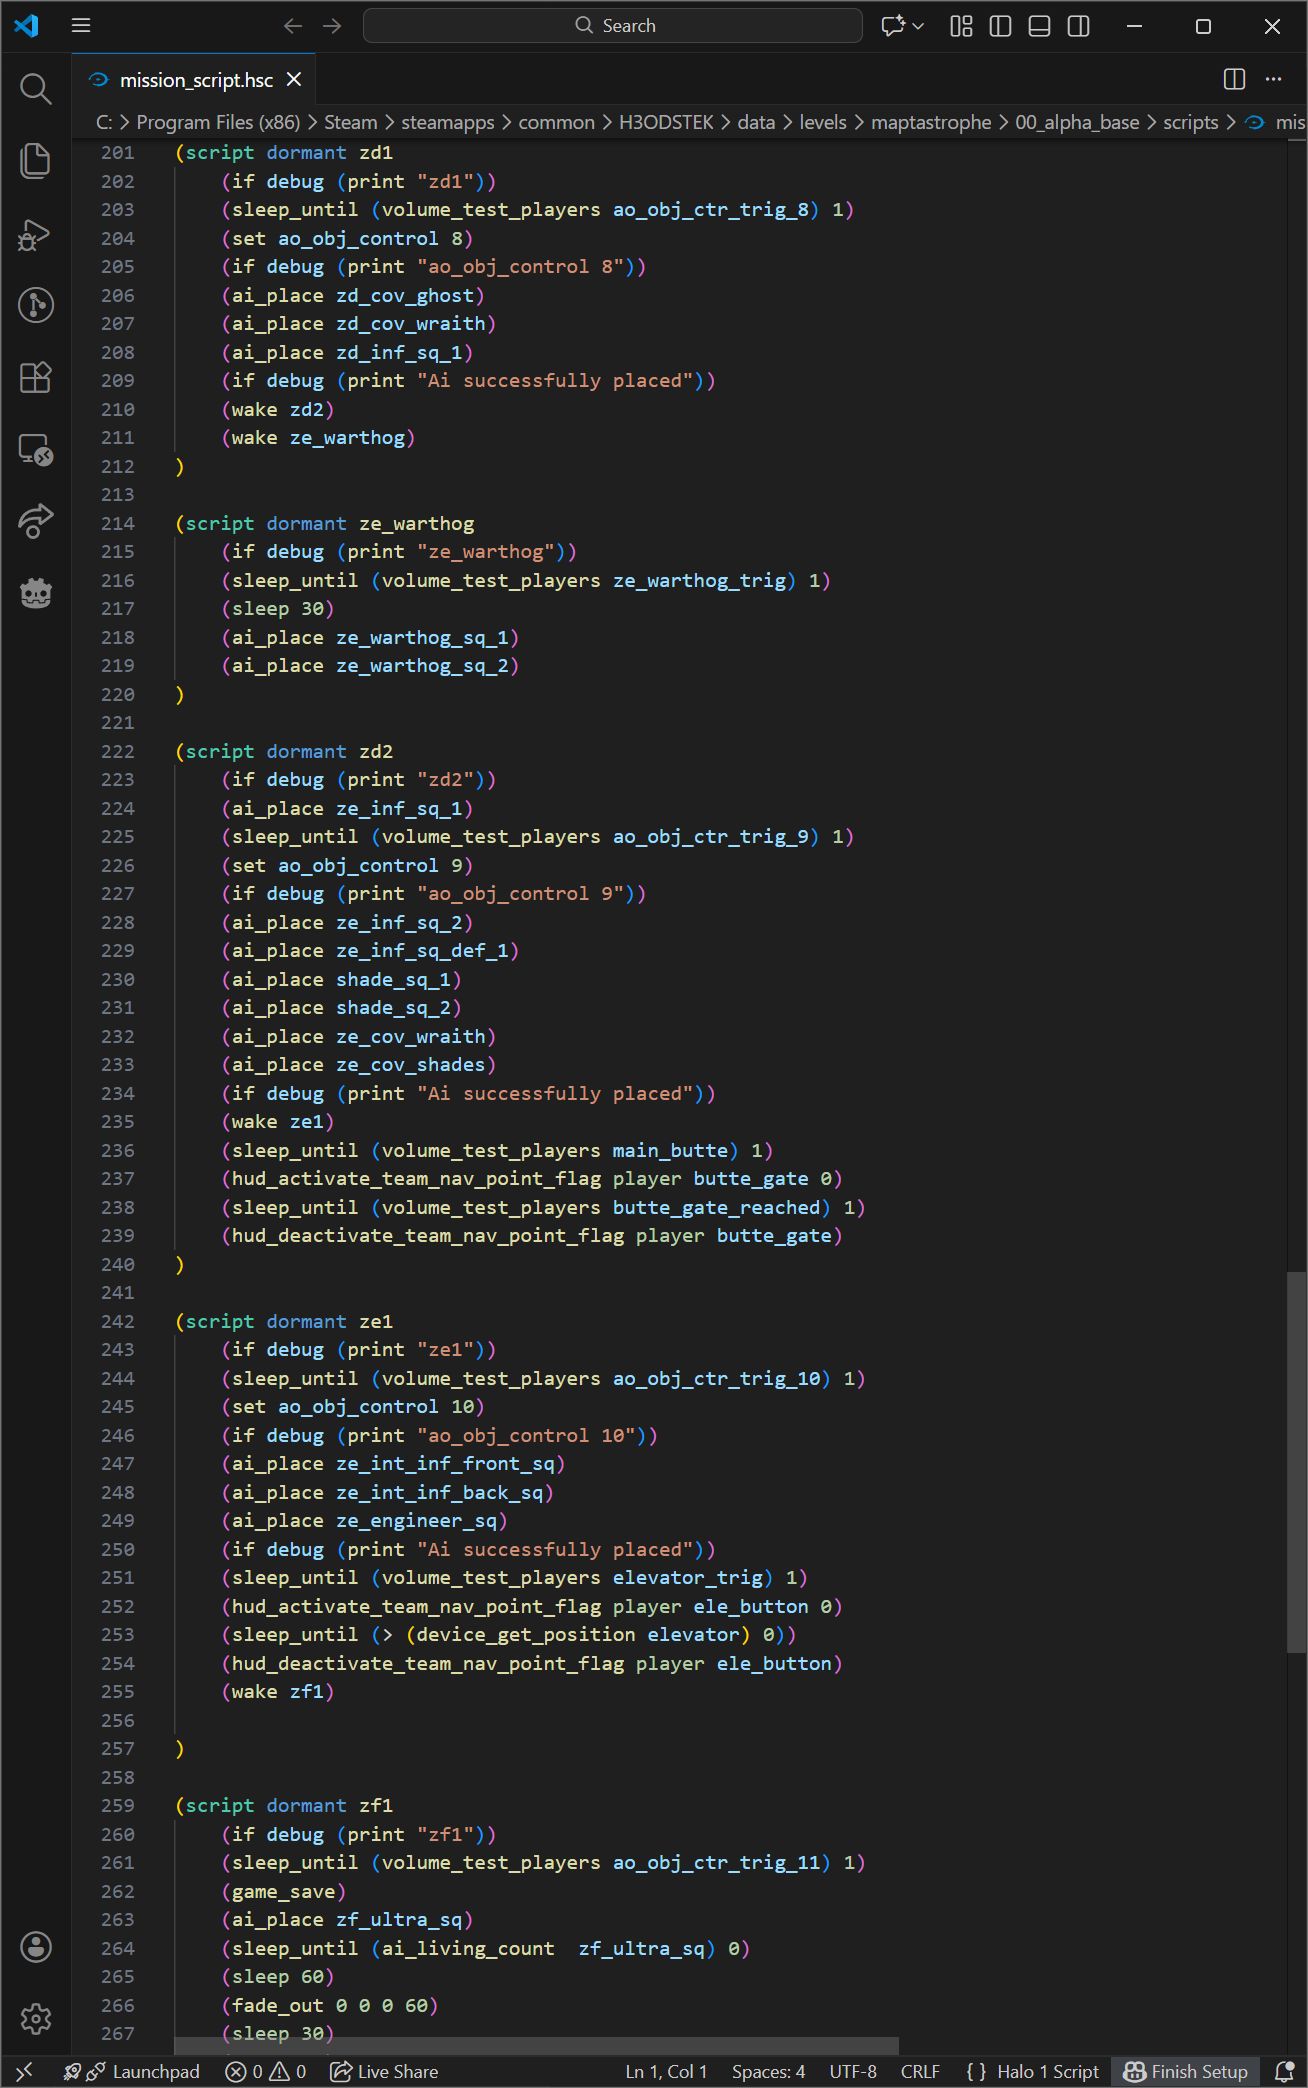Click the Finish Setup status button

click(x=1186, y=2071)
